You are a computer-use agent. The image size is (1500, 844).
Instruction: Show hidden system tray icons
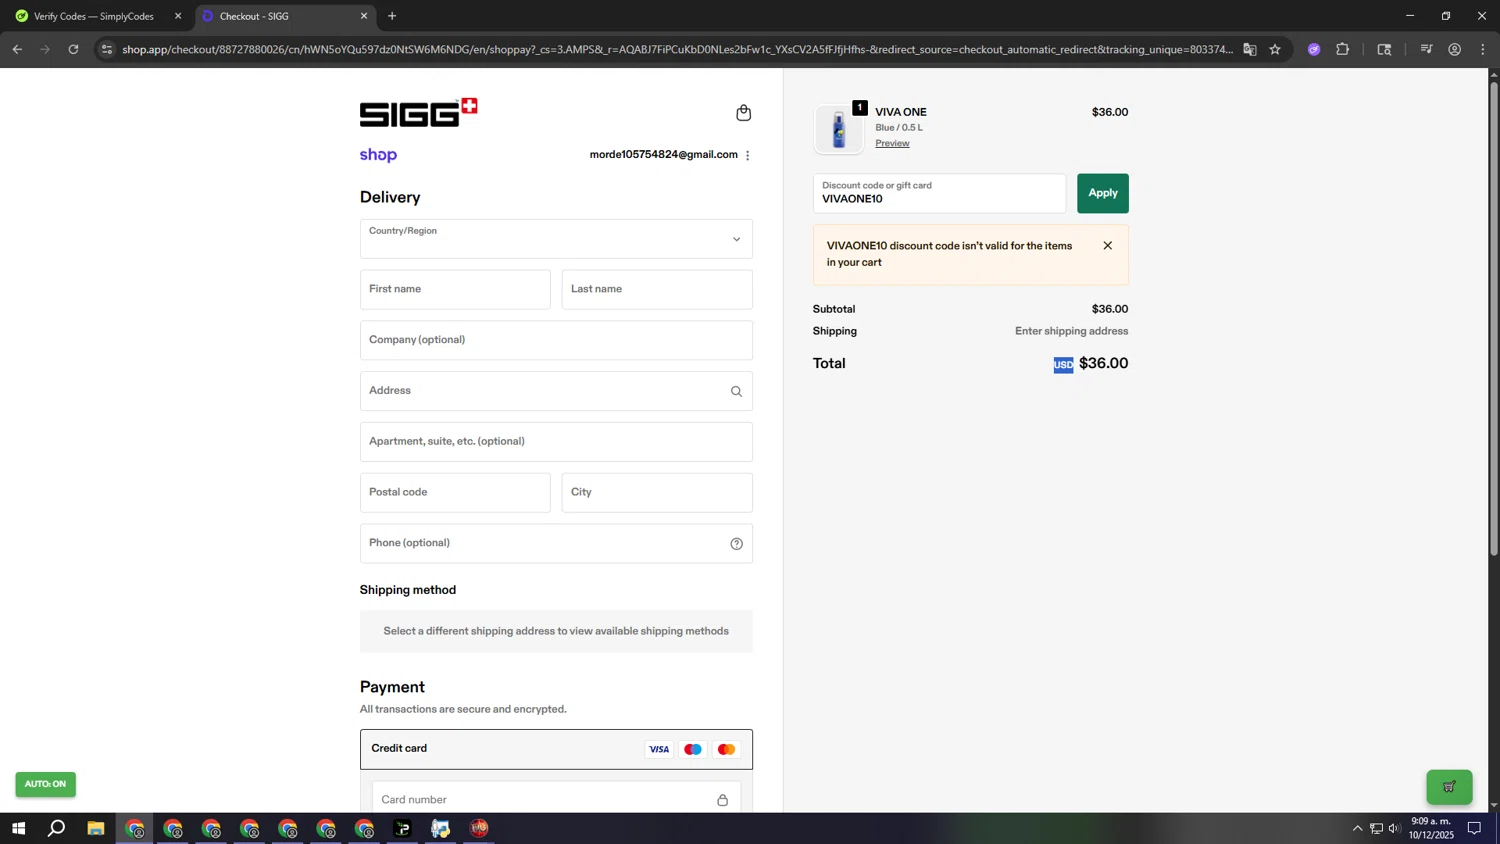pyautogui.click(x=1357, y=828)
